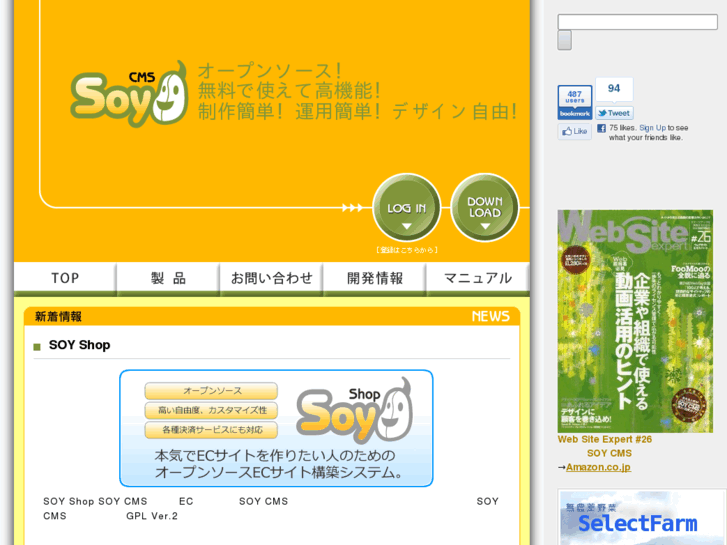
Task: Click the Soy CMS logo
Action: [x=129, y=94]
